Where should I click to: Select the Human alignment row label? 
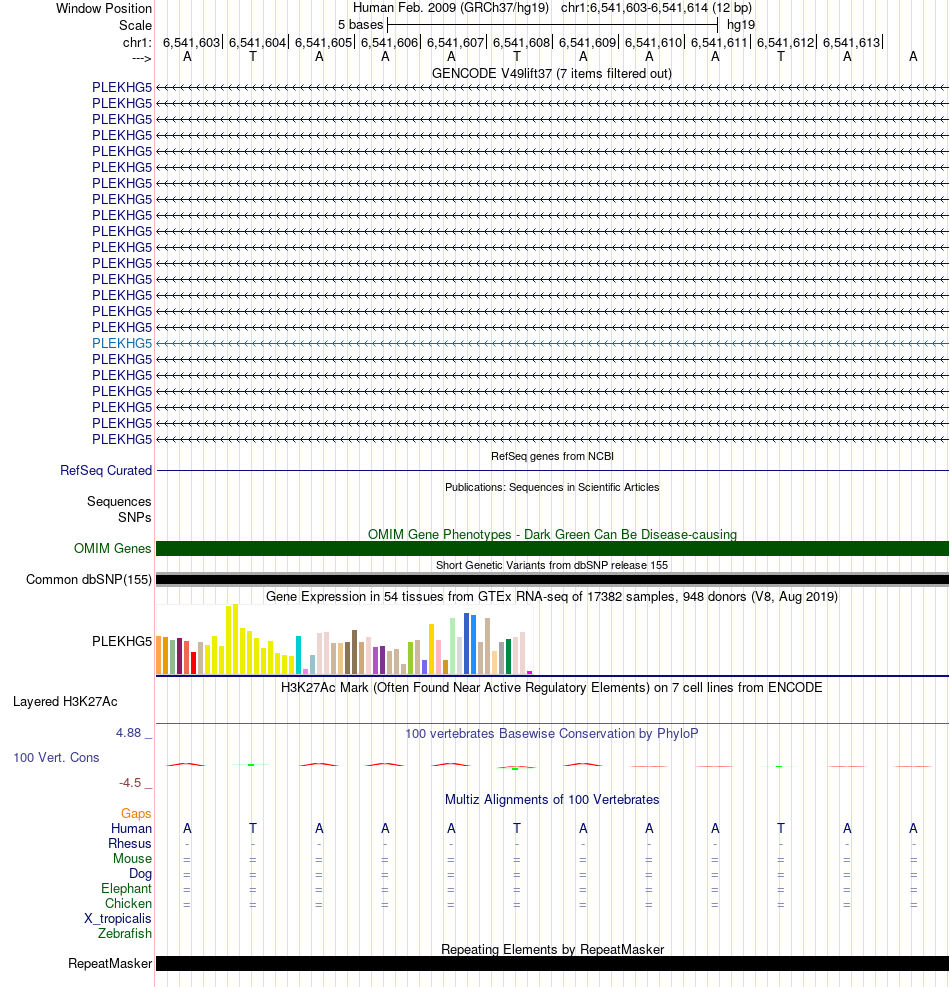click(132, 829)
